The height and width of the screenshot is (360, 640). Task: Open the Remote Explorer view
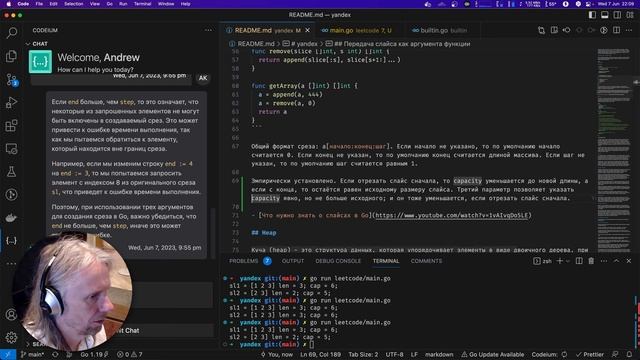(x=11, y=149)
